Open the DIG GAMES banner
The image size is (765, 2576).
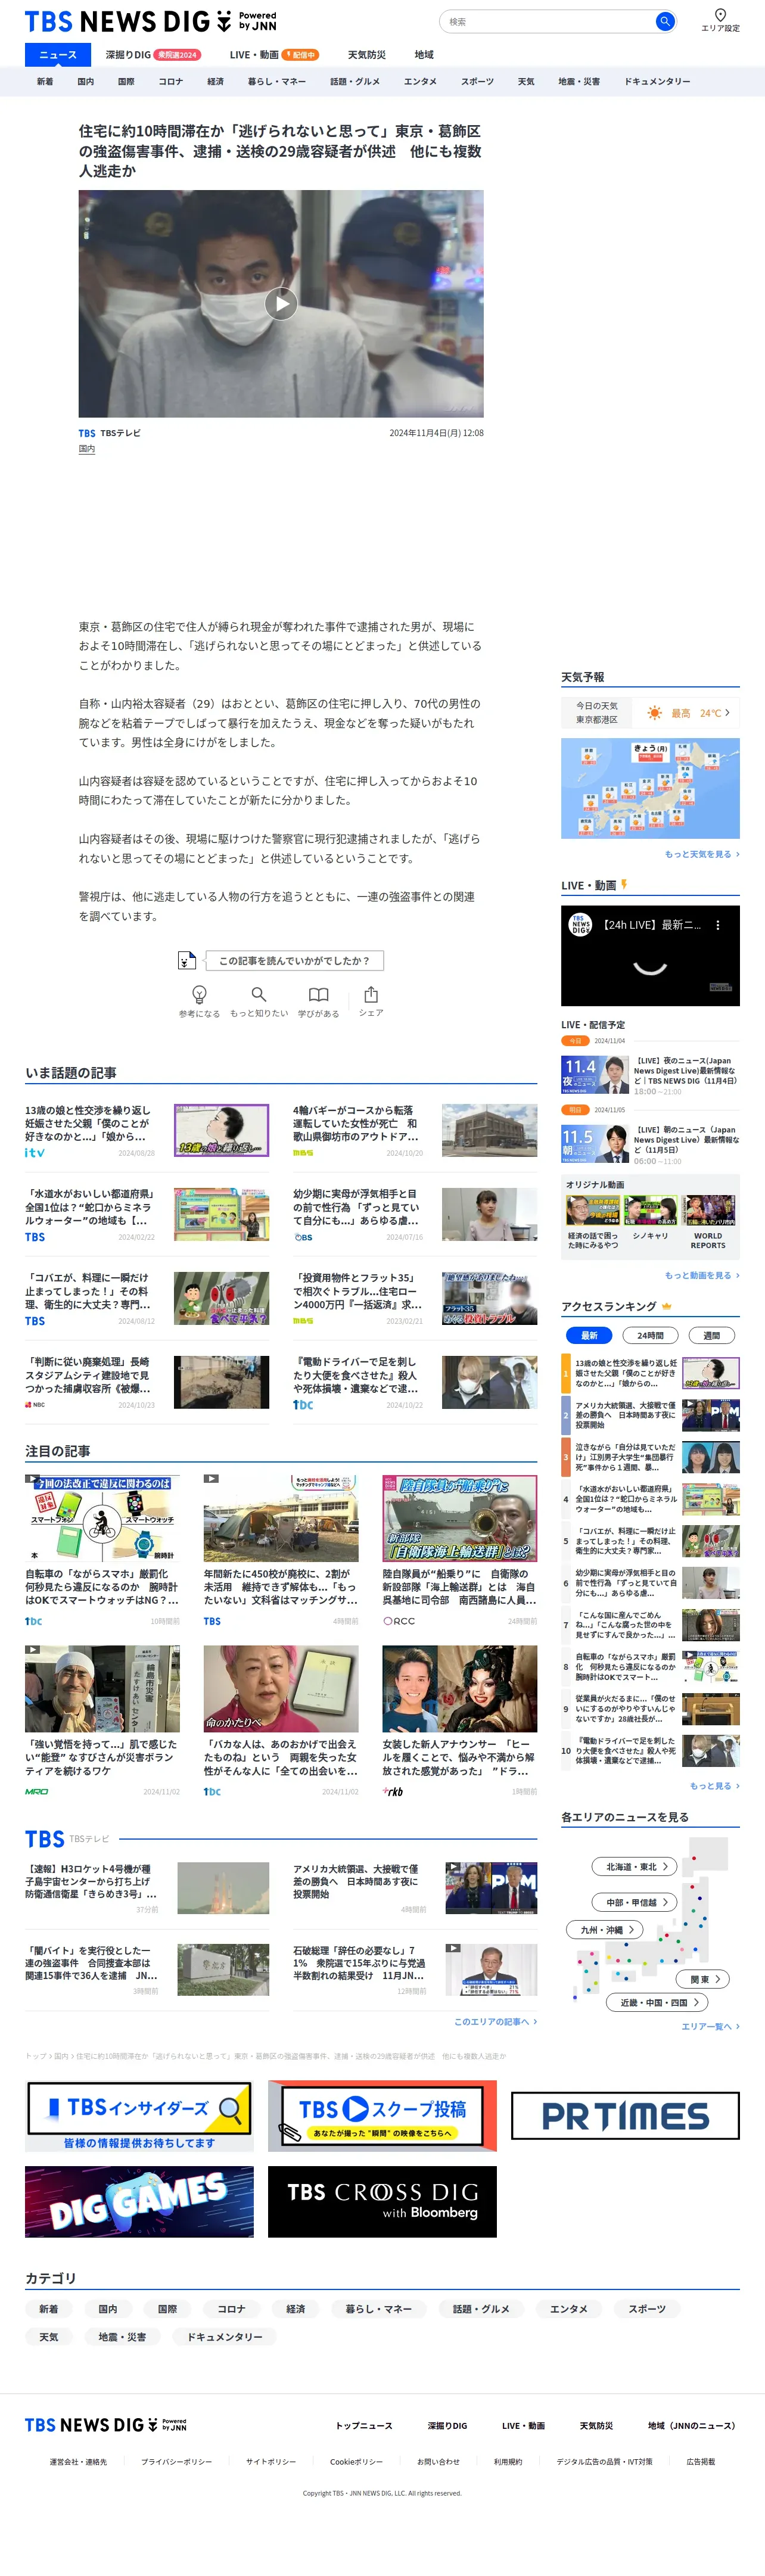coord(139,2201)
